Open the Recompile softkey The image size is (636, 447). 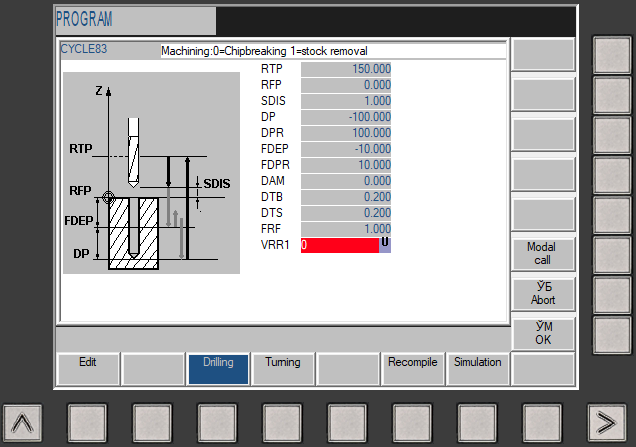click(413, 369)
